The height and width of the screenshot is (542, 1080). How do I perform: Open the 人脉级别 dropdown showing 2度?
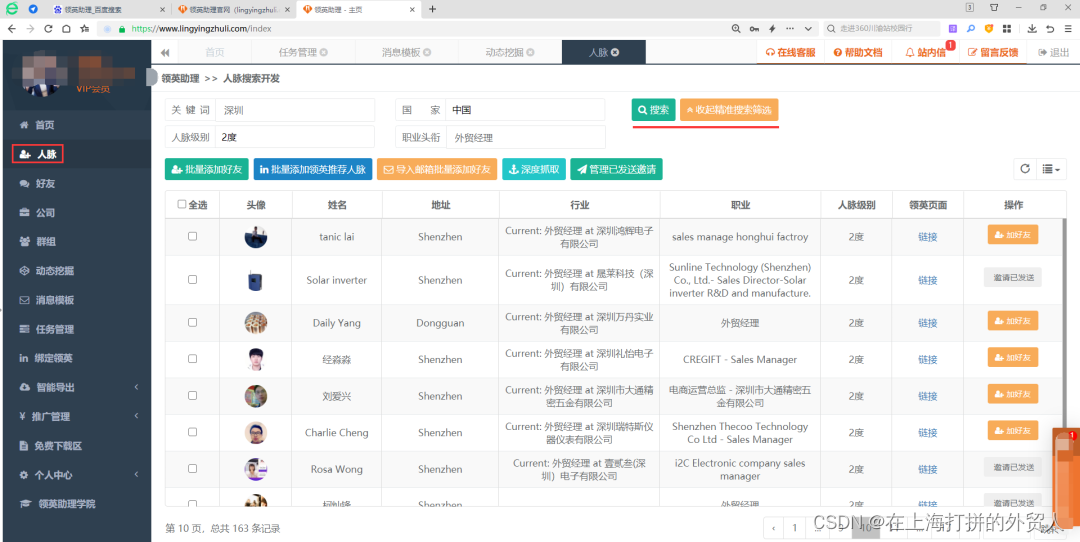tap(295, 137)
